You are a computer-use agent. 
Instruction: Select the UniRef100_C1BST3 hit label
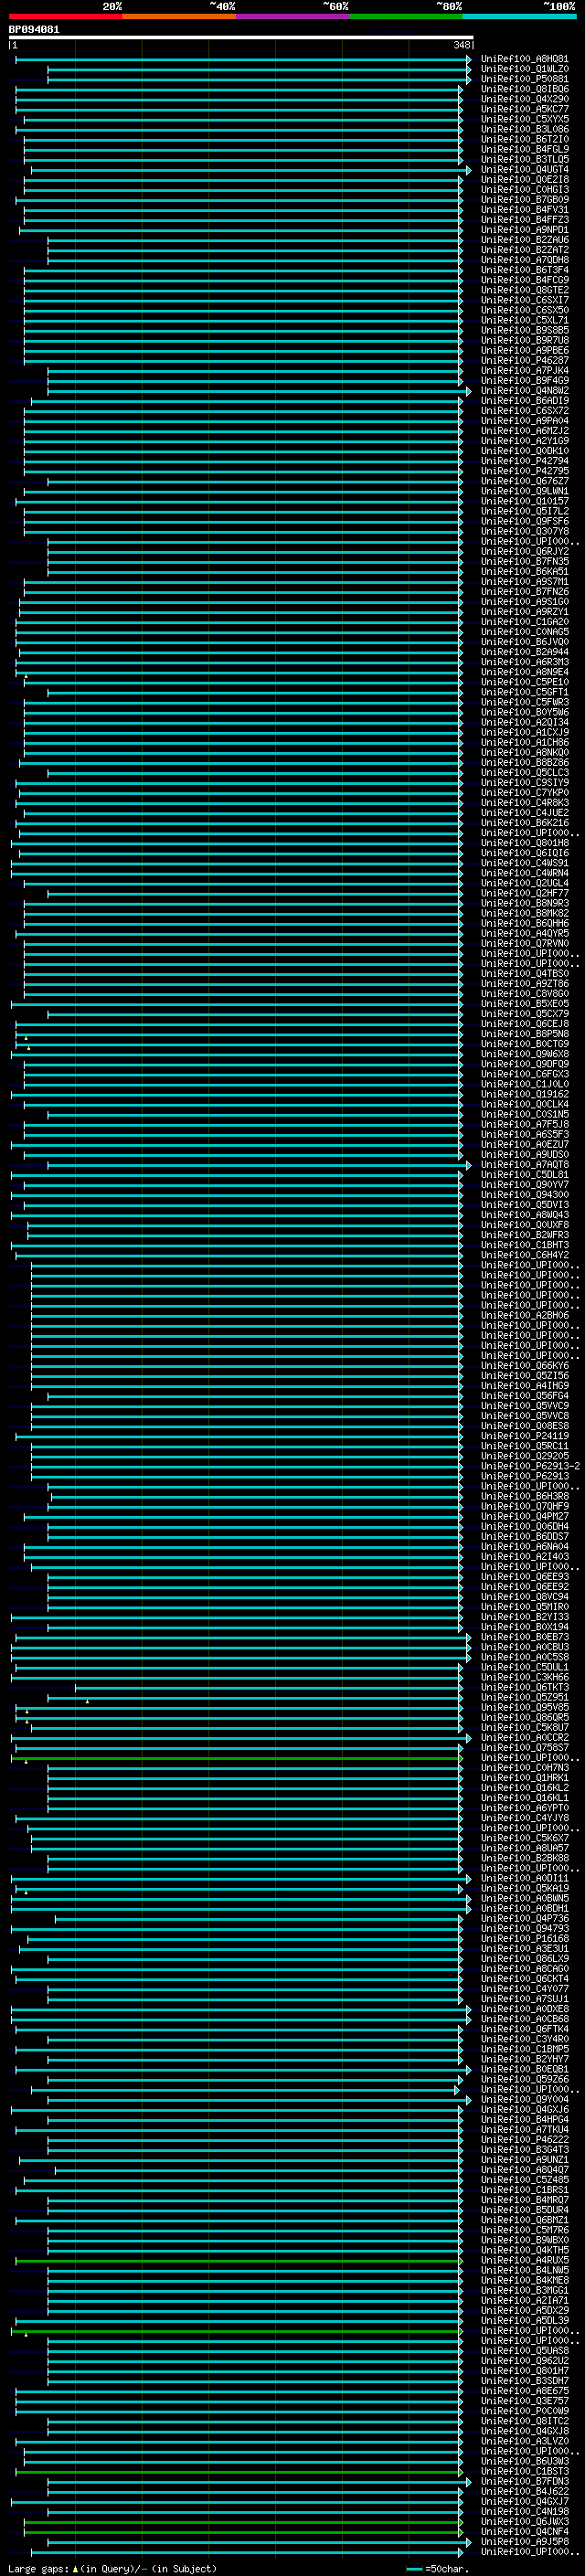(x=524, y=2471)
